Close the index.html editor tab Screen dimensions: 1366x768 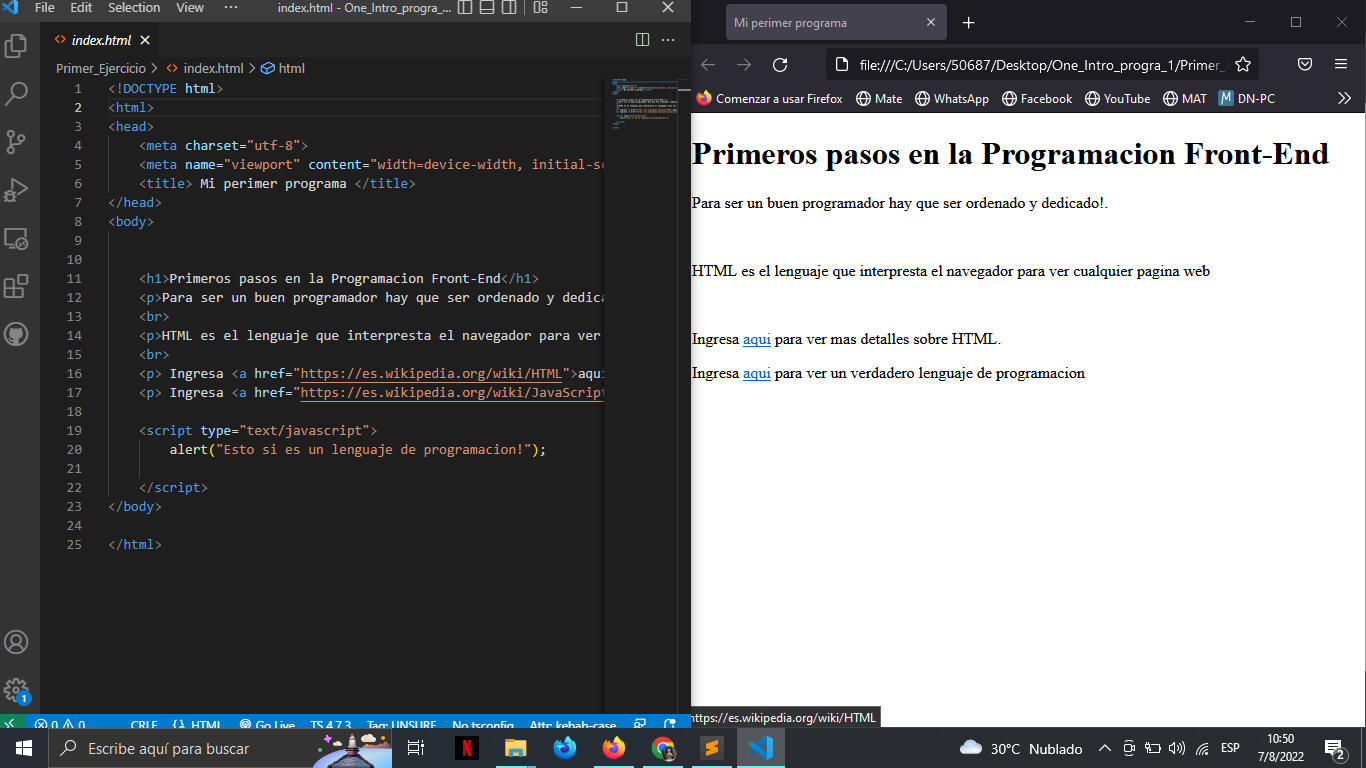click(x=145, y=40)
